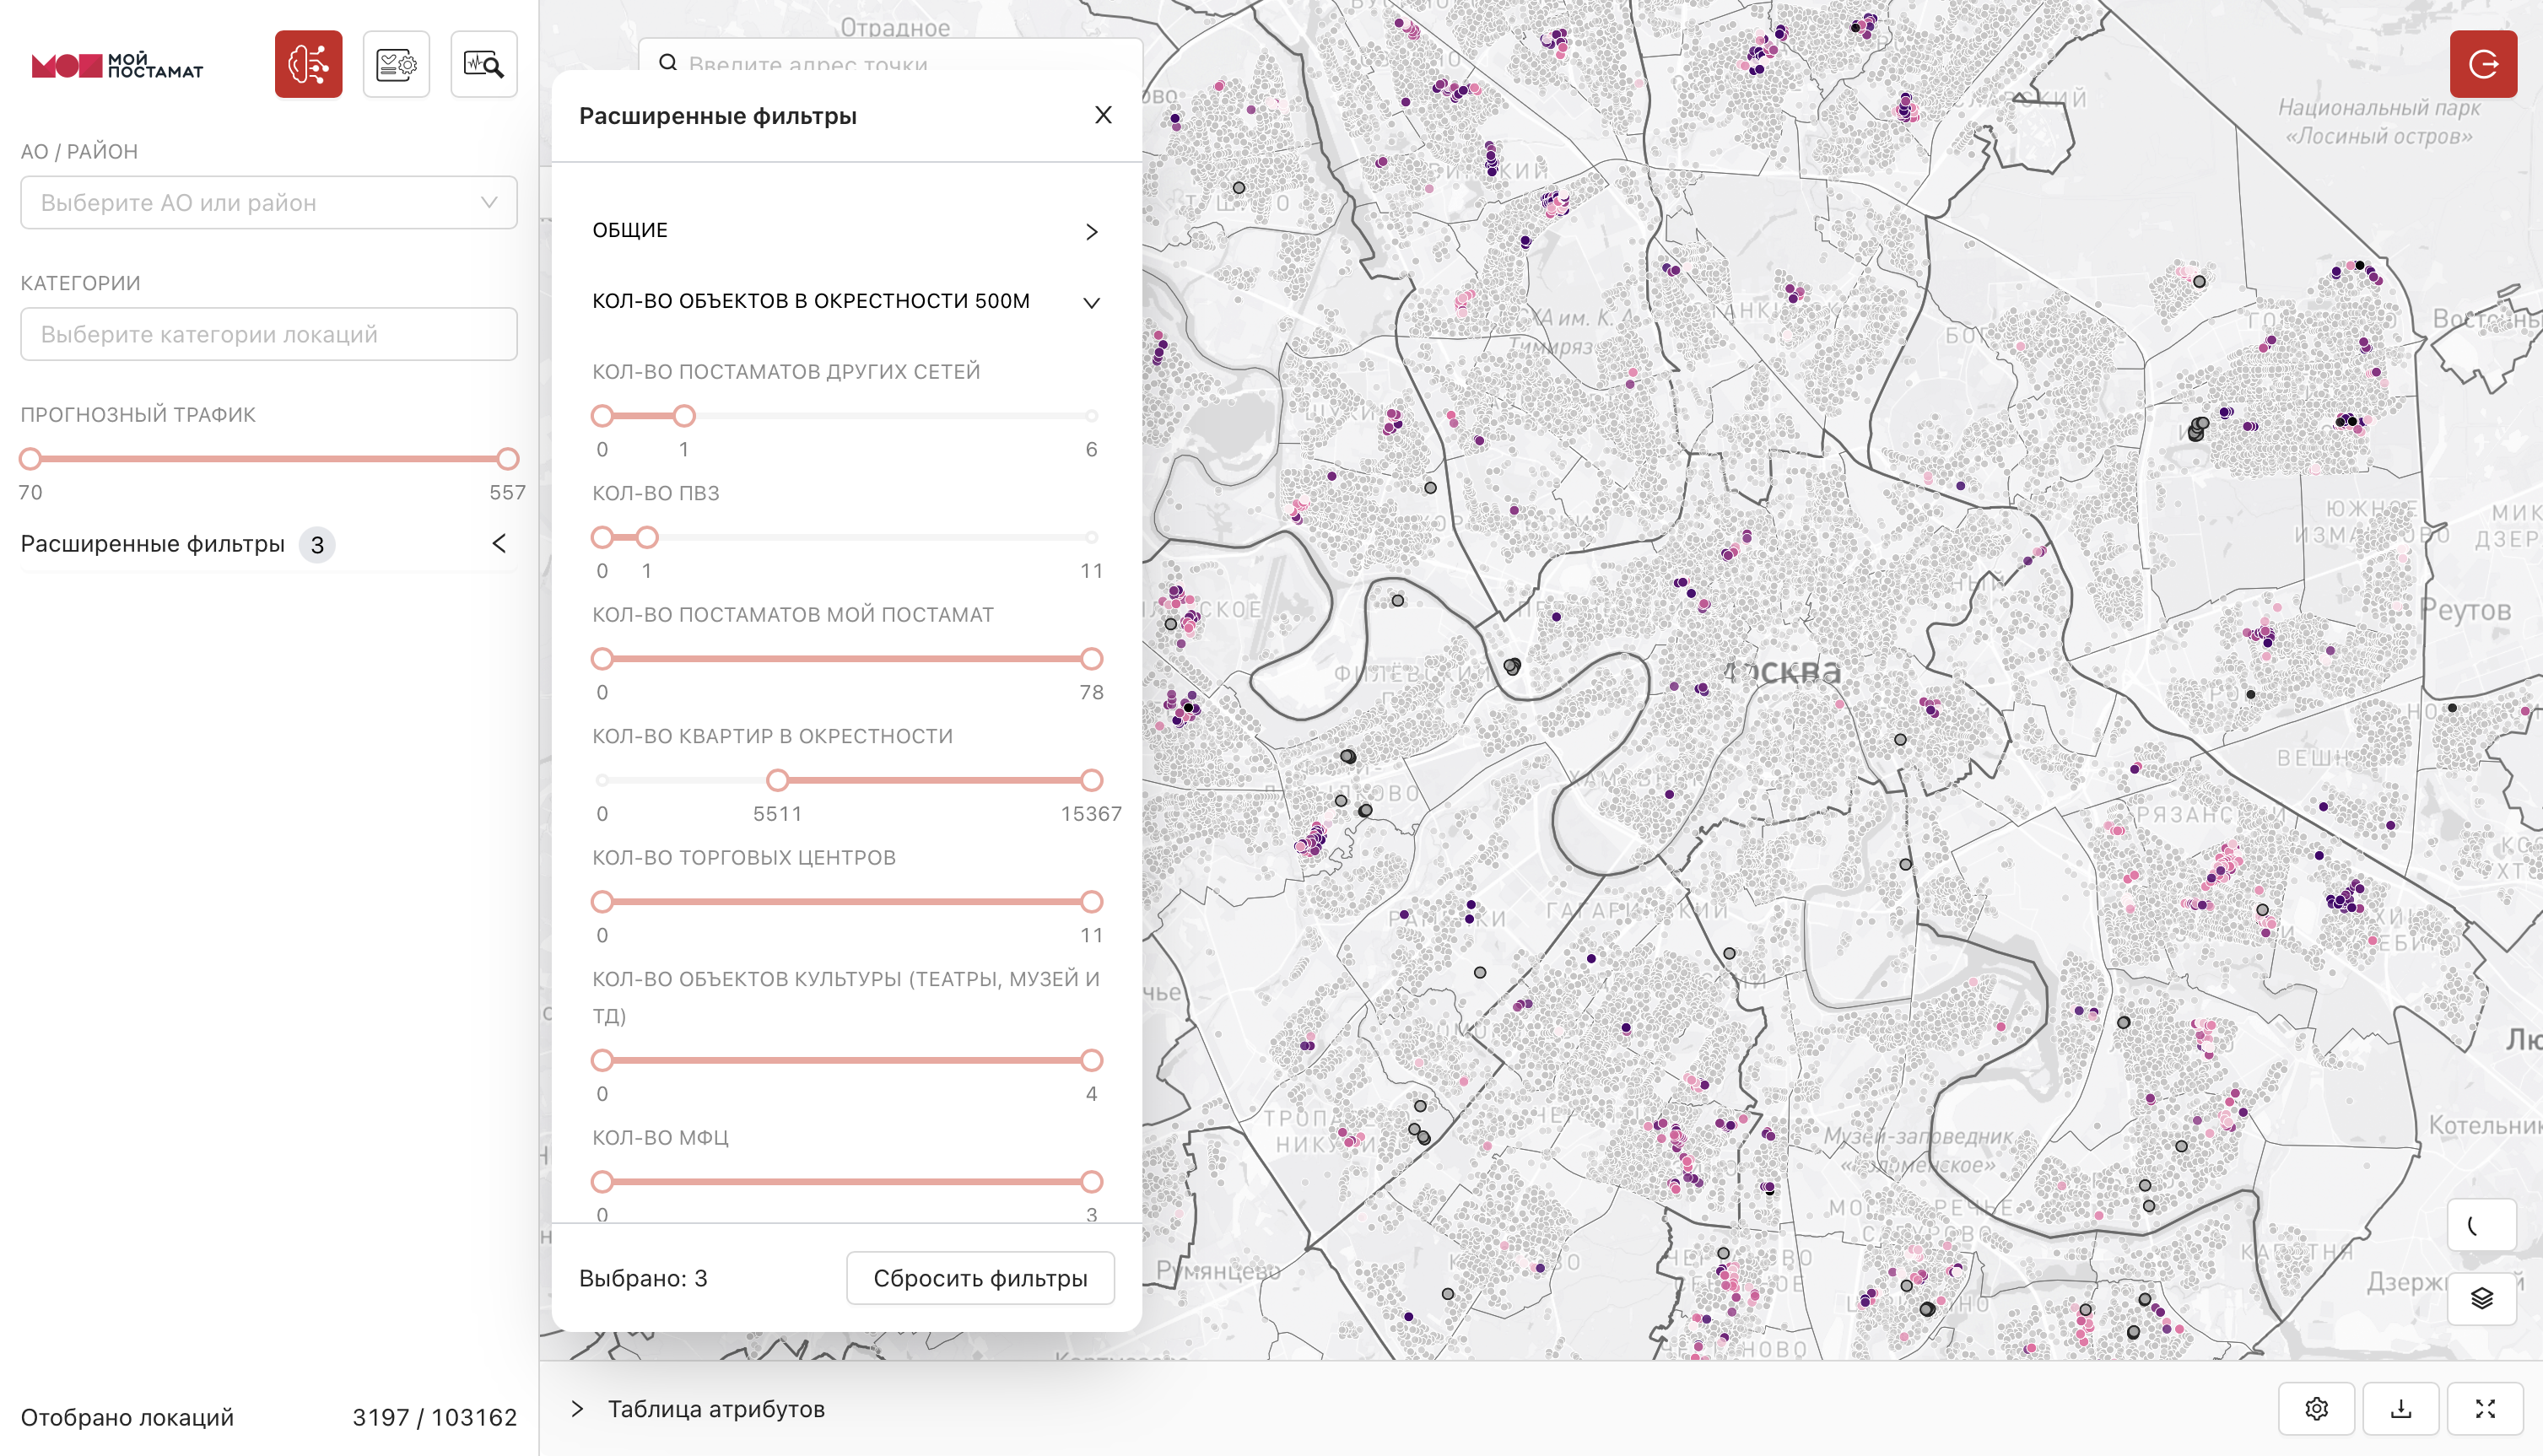The width and height of the screenshot is (2543, 1456).
Task: Click right handle of постаматов других сетей slider
Action: point(684,416)
